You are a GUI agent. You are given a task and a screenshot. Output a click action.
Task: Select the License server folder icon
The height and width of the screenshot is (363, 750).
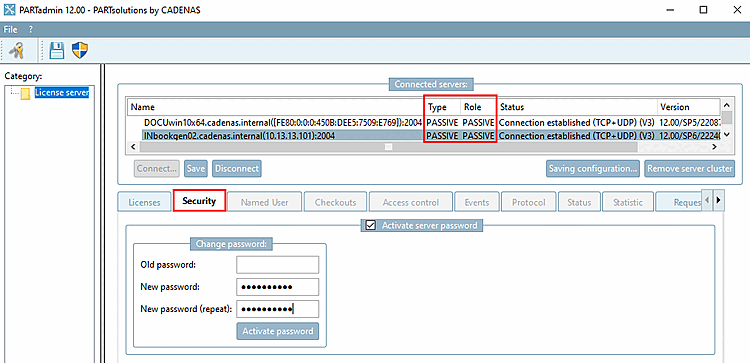[x=26, y=93]
